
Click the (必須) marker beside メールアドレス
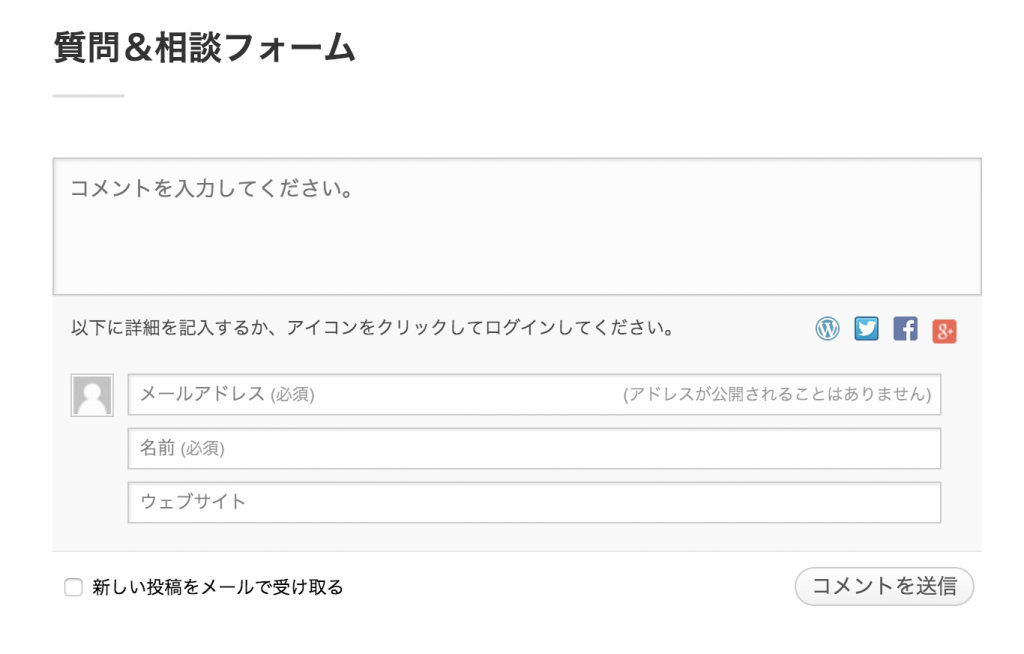(x=293, y=395)
